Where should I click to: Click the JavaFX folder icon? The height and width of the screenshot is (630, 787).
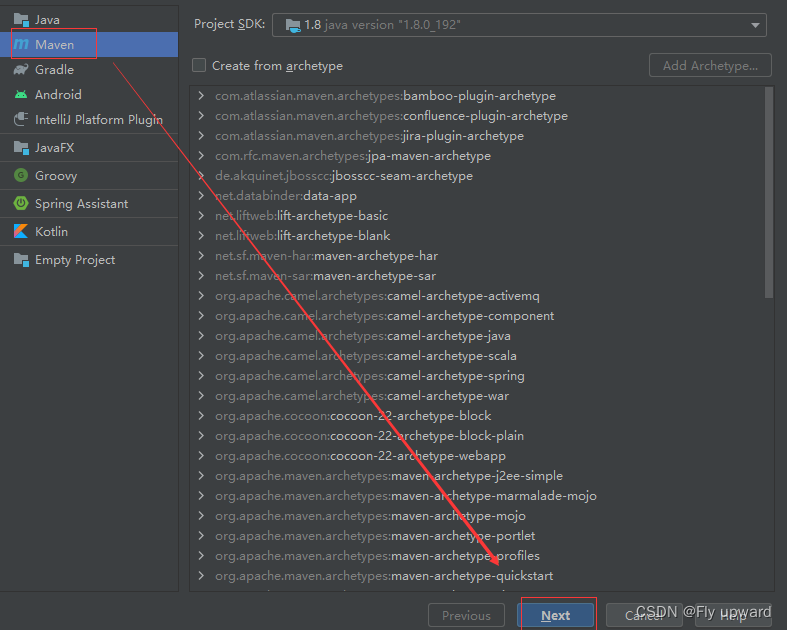(x=21, y=148)
